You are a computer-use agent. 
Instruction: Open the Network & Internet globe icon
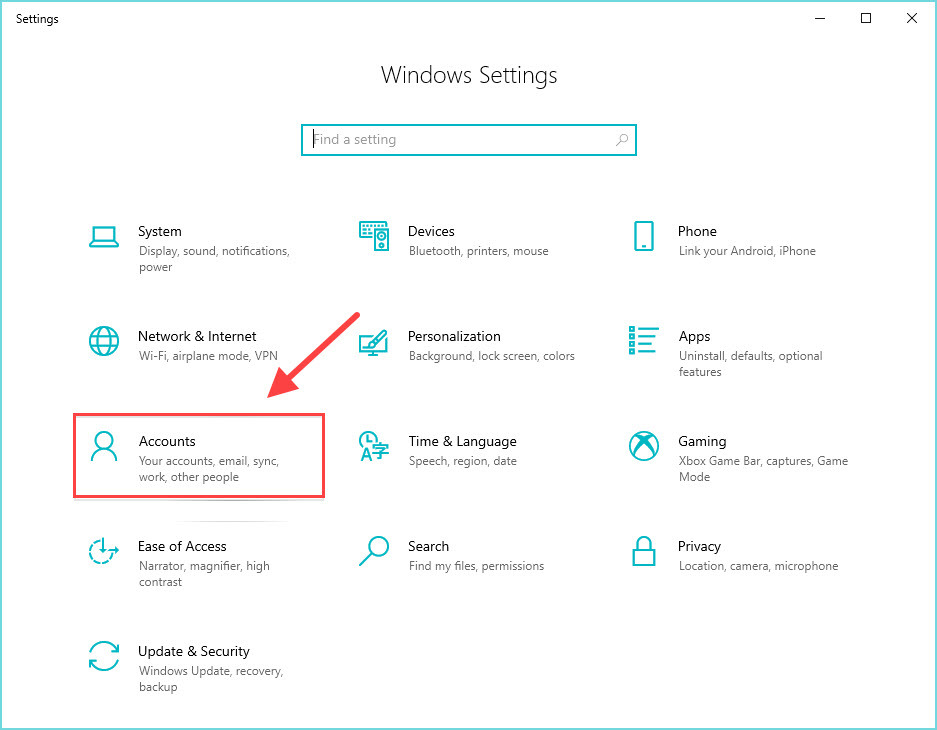[x=104, y=341]
